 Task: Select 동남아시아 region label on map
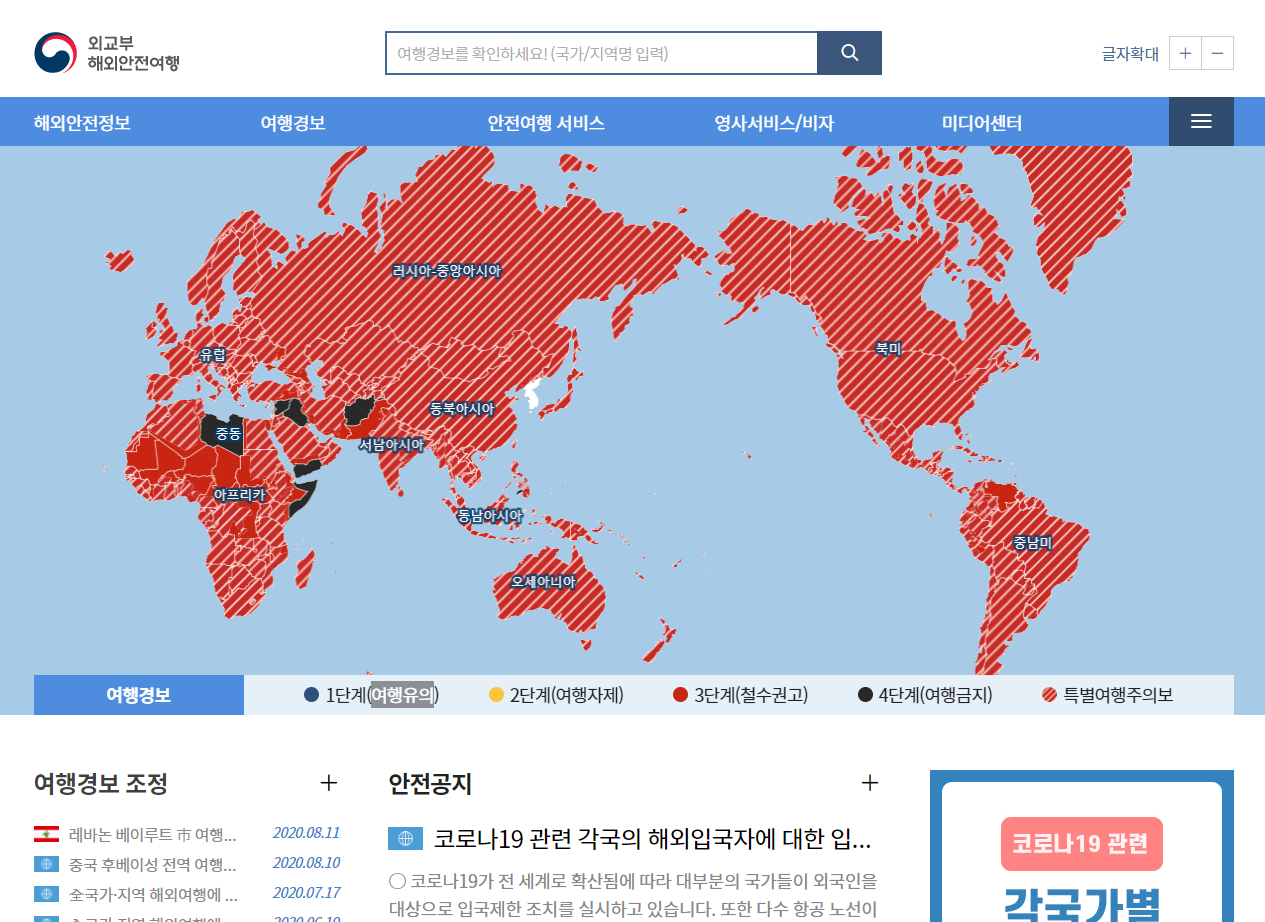[x=490, y=516]
